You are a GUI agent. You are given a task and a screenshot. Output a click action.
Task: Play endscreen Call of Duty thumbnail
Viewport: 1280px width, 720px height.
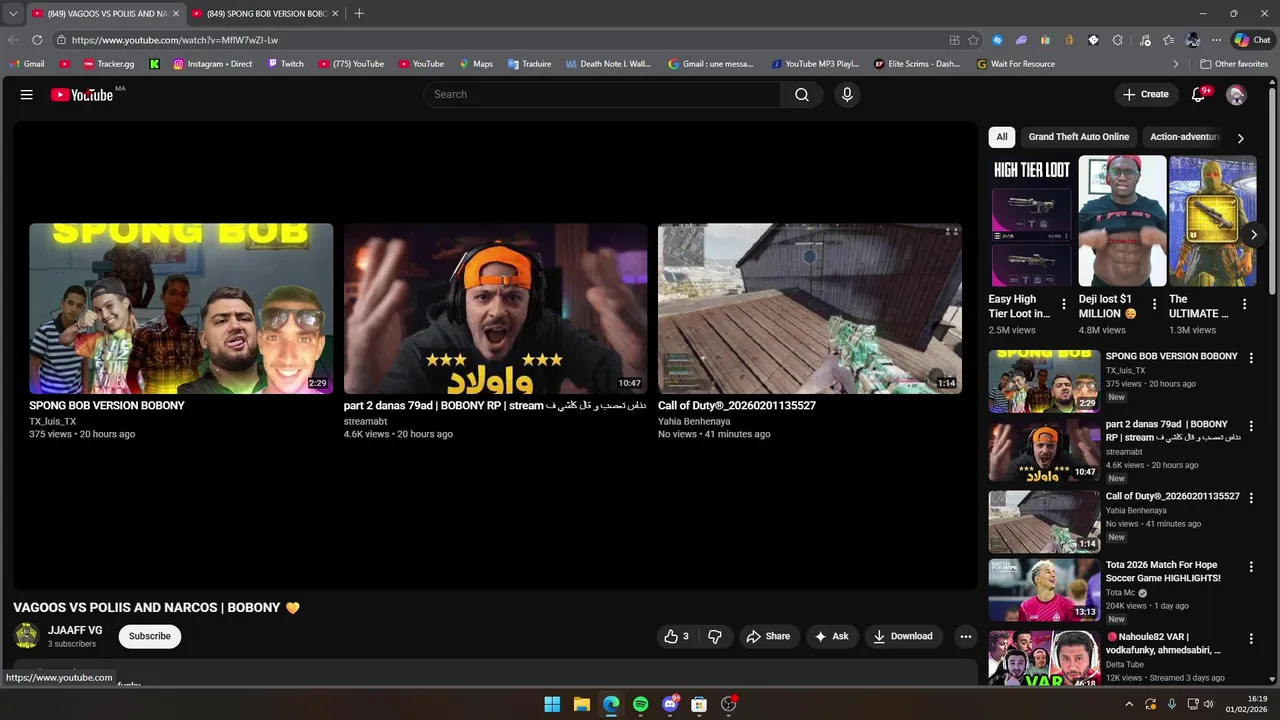(810, 308)
